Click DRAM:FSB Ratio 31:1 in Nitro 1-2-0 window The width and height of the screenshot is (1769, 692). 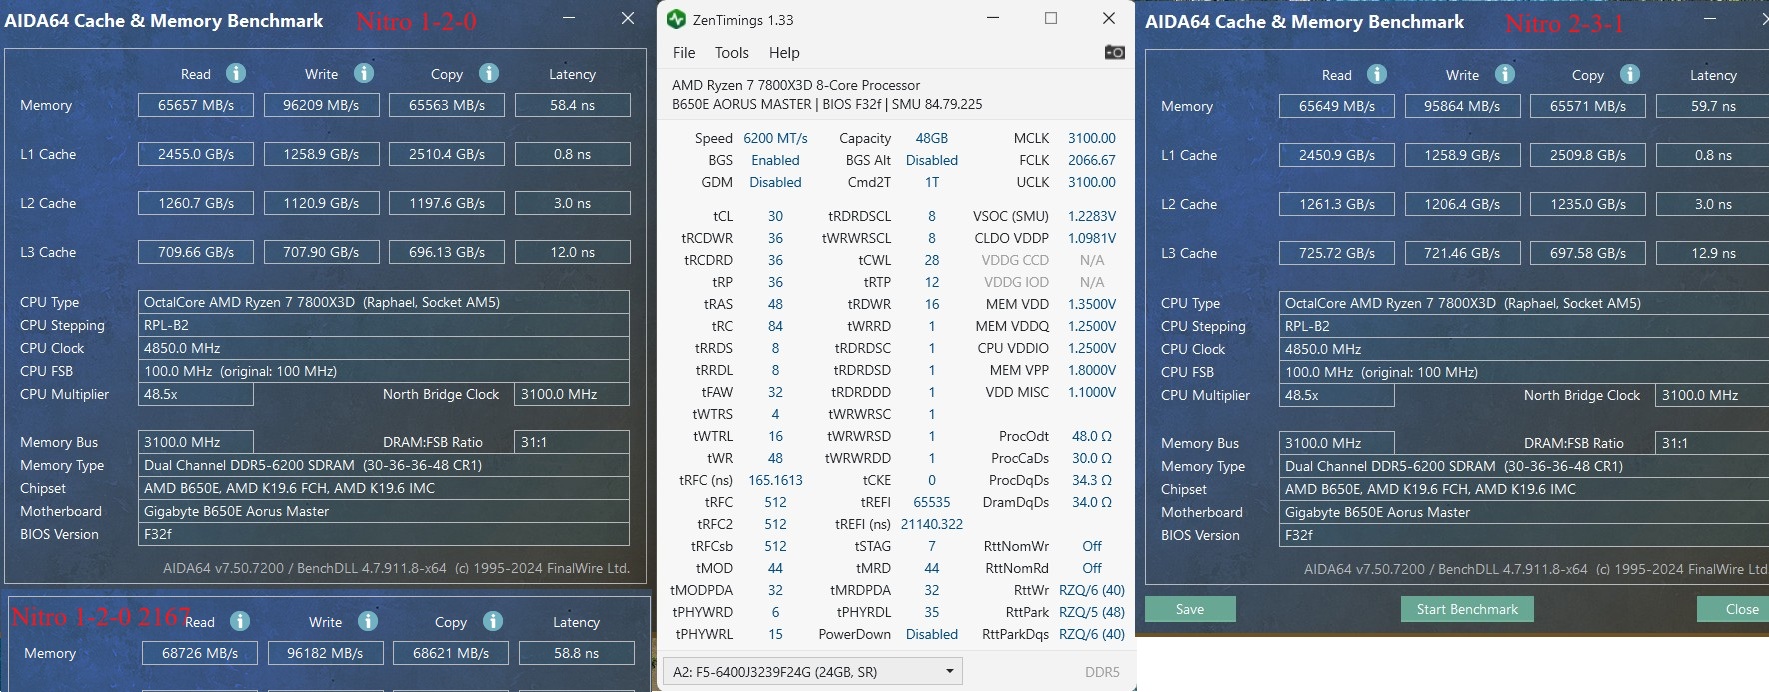coord(572,442)
